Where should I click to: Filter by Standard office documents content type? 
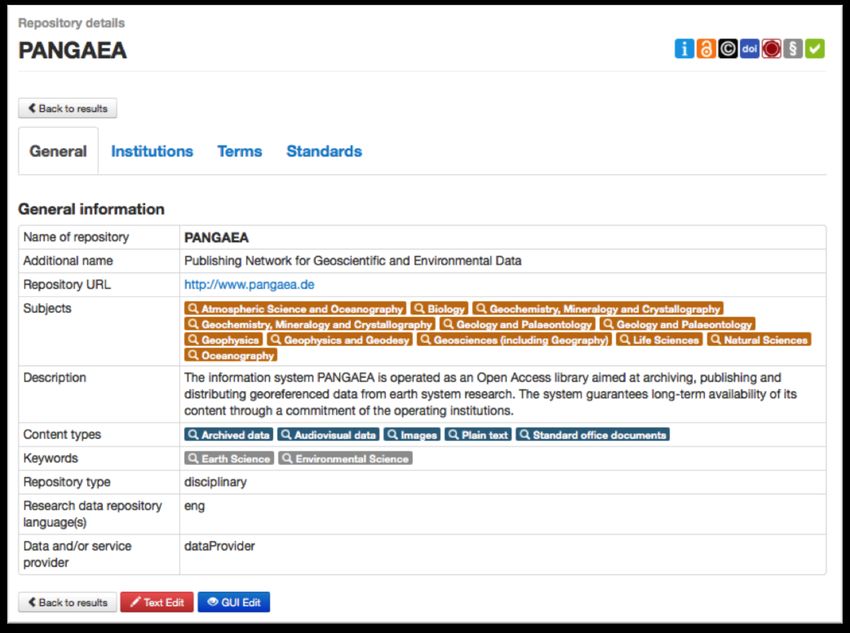(593, 435)
